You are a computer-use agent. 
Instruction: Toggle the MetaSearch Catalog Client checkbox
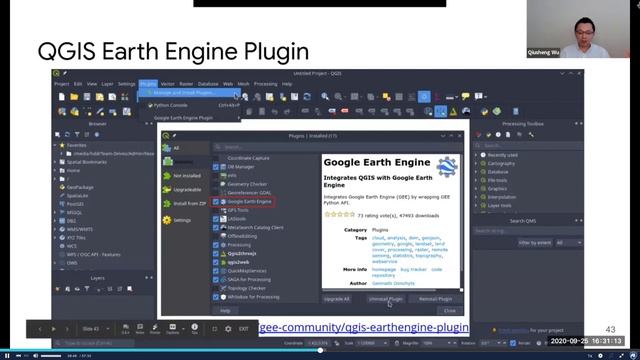[216, 227]
